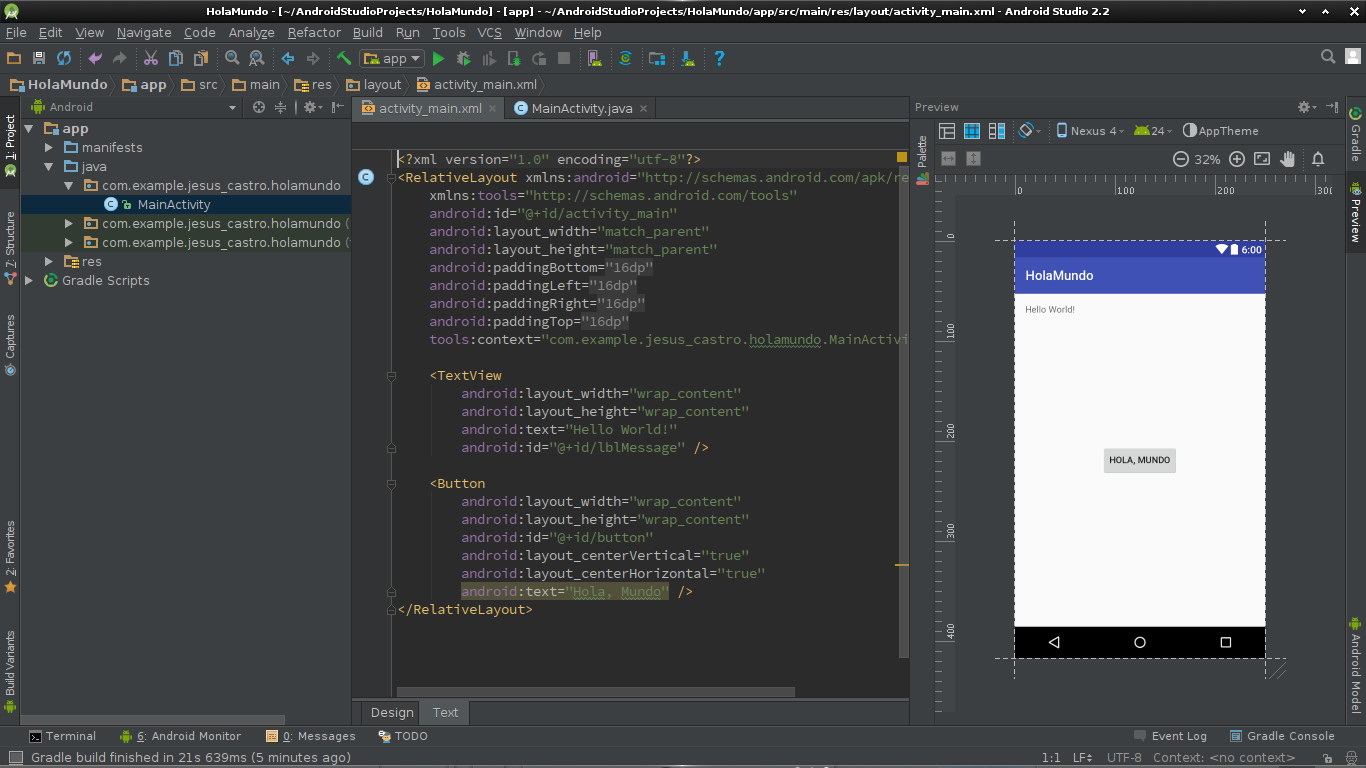Click Scroll from Source target icon
Image resolution: width=1366 pixels, height=768 pixels.
pyautogui.click(x=258, y=107)
